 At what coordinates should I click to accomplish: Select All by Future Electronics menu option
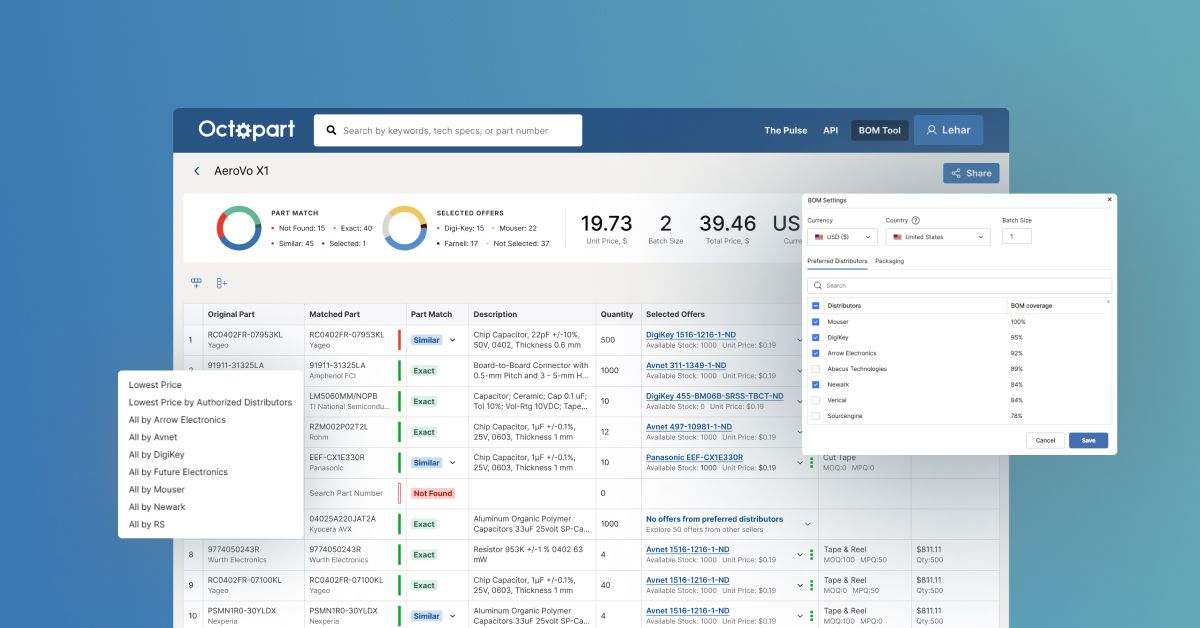tap(178, 472)
